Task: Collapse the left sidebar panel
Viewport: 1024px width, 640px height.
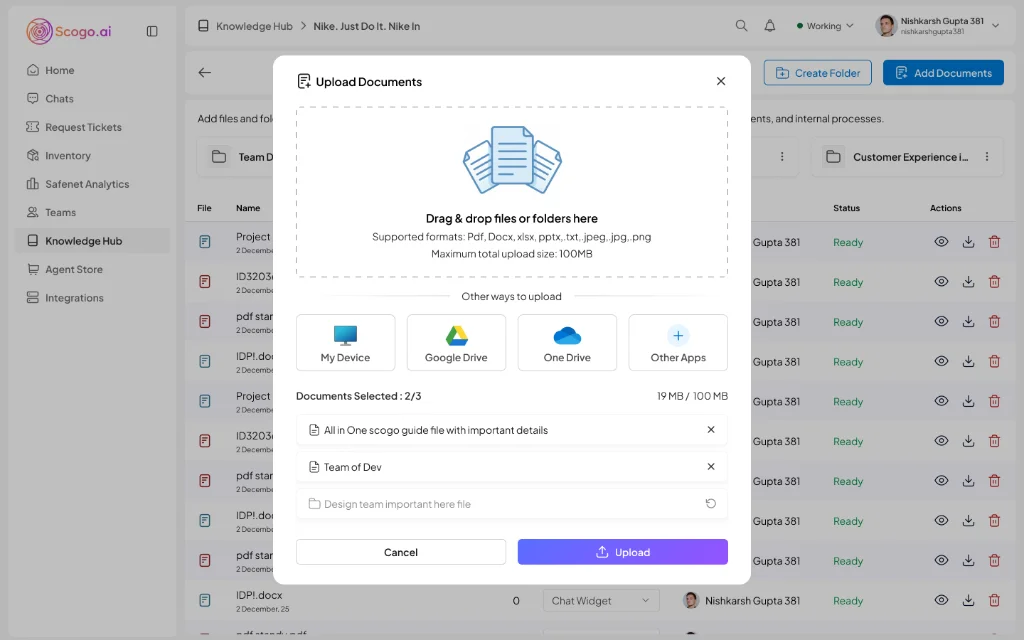Action: 152,31
